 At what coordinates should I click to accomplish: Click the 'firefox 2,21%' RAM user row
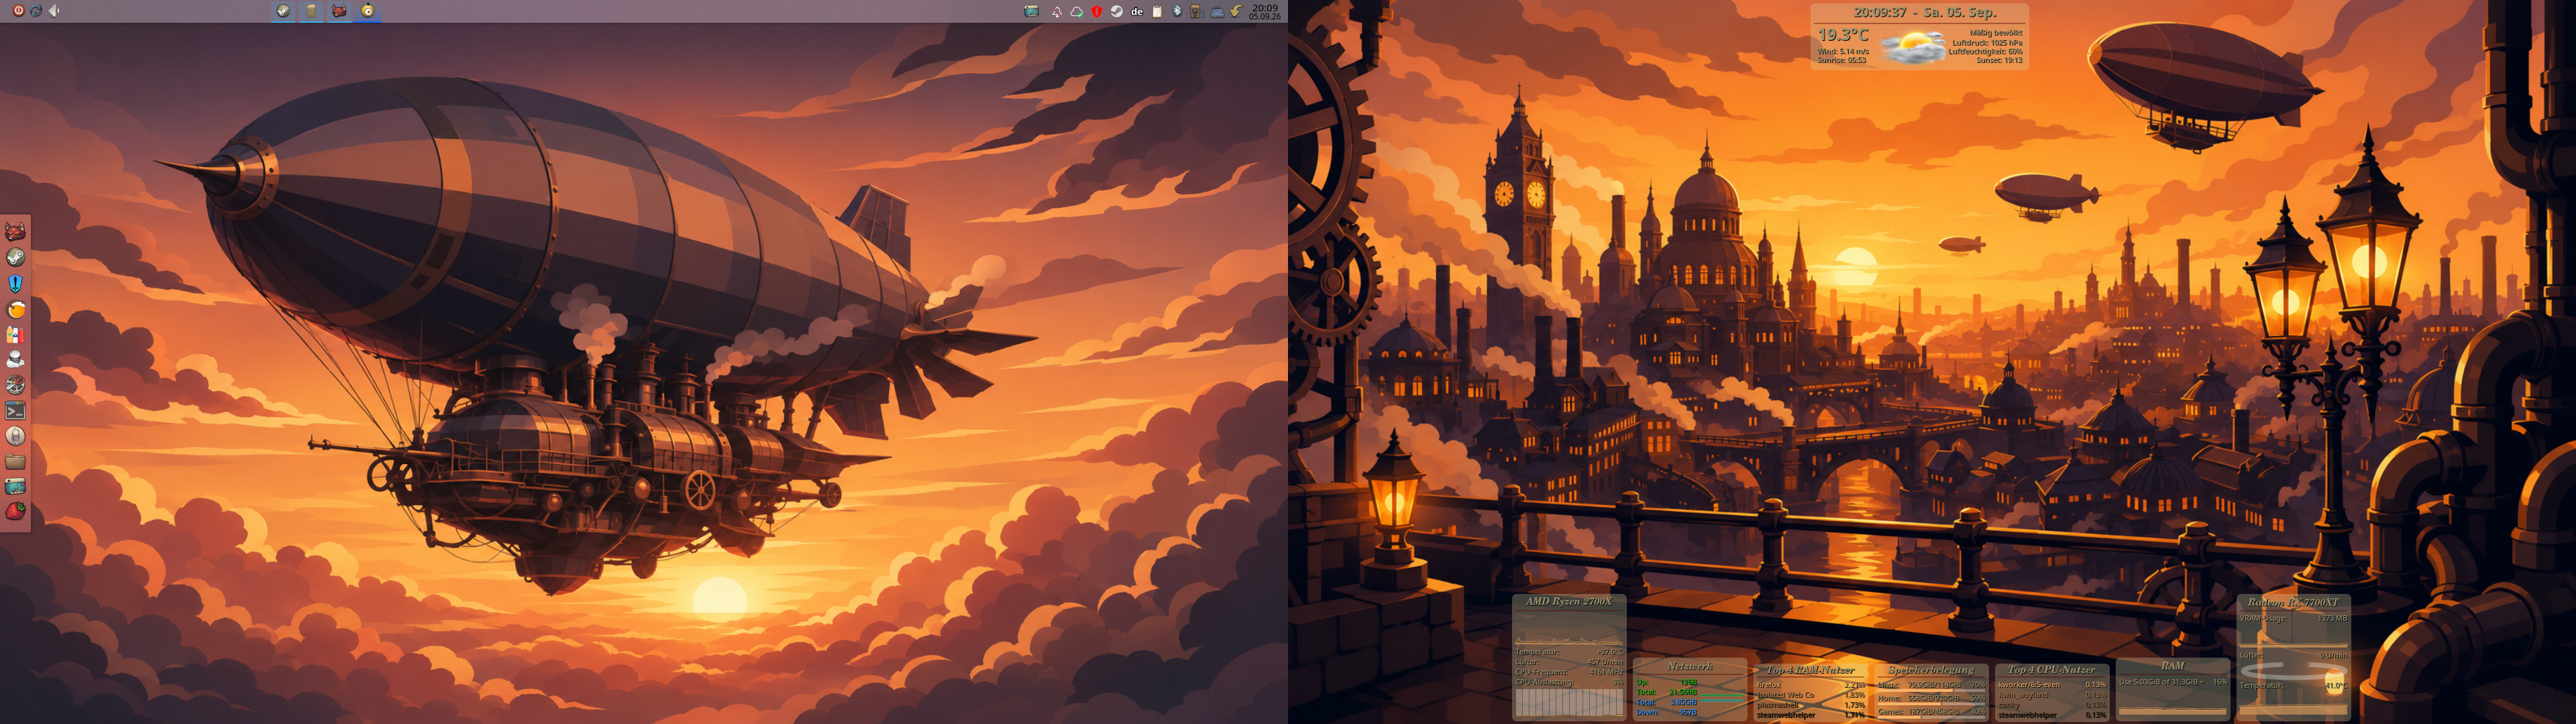[1811, 685]
